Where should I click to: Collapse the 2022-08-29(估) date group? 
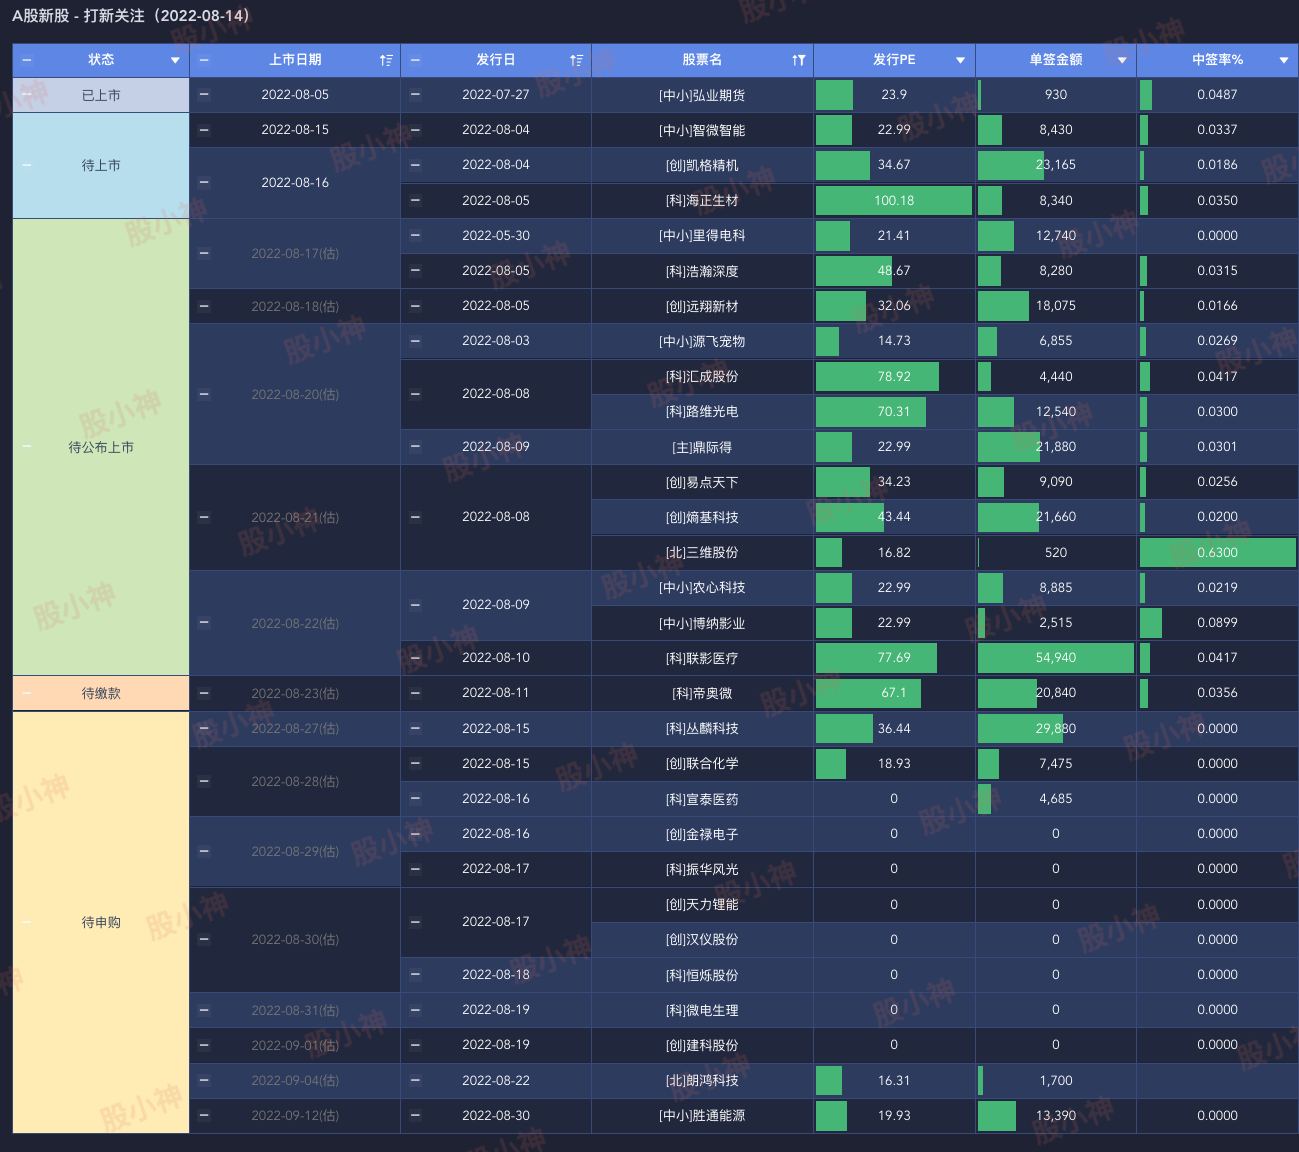point(204,851)
